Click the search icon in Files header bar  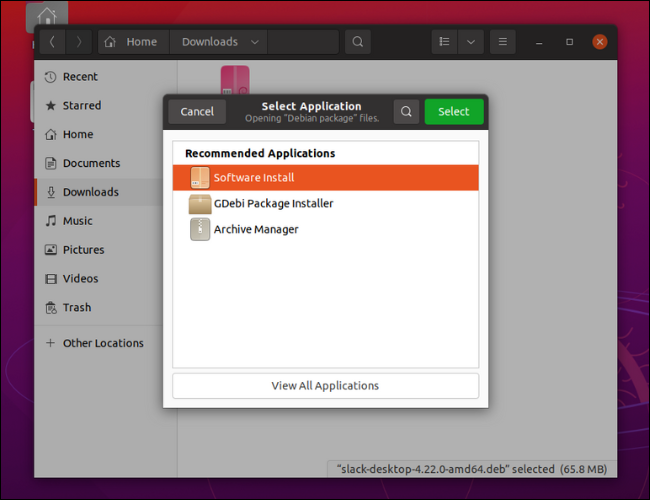(x=357, y=42)
